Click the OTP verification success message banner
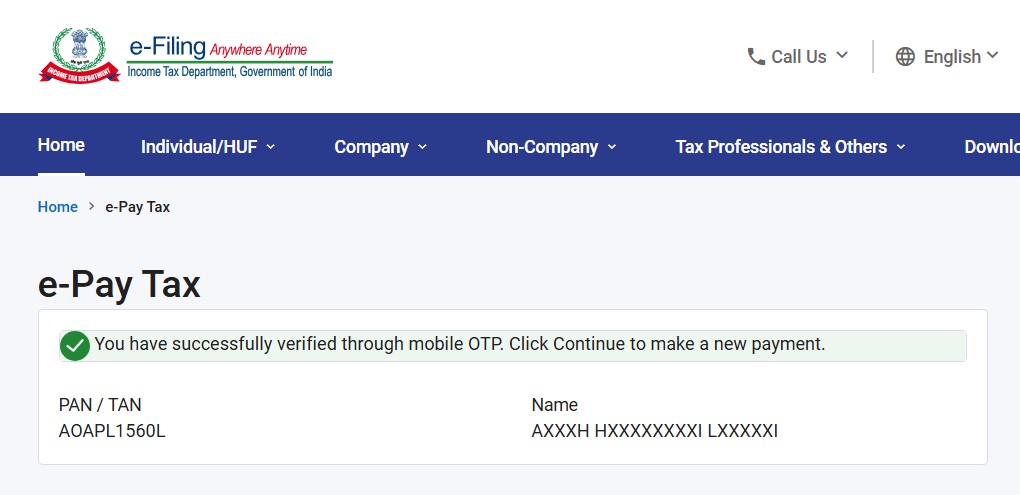Viewport: 1020px width, 495px height. click(x=513, y=346)
